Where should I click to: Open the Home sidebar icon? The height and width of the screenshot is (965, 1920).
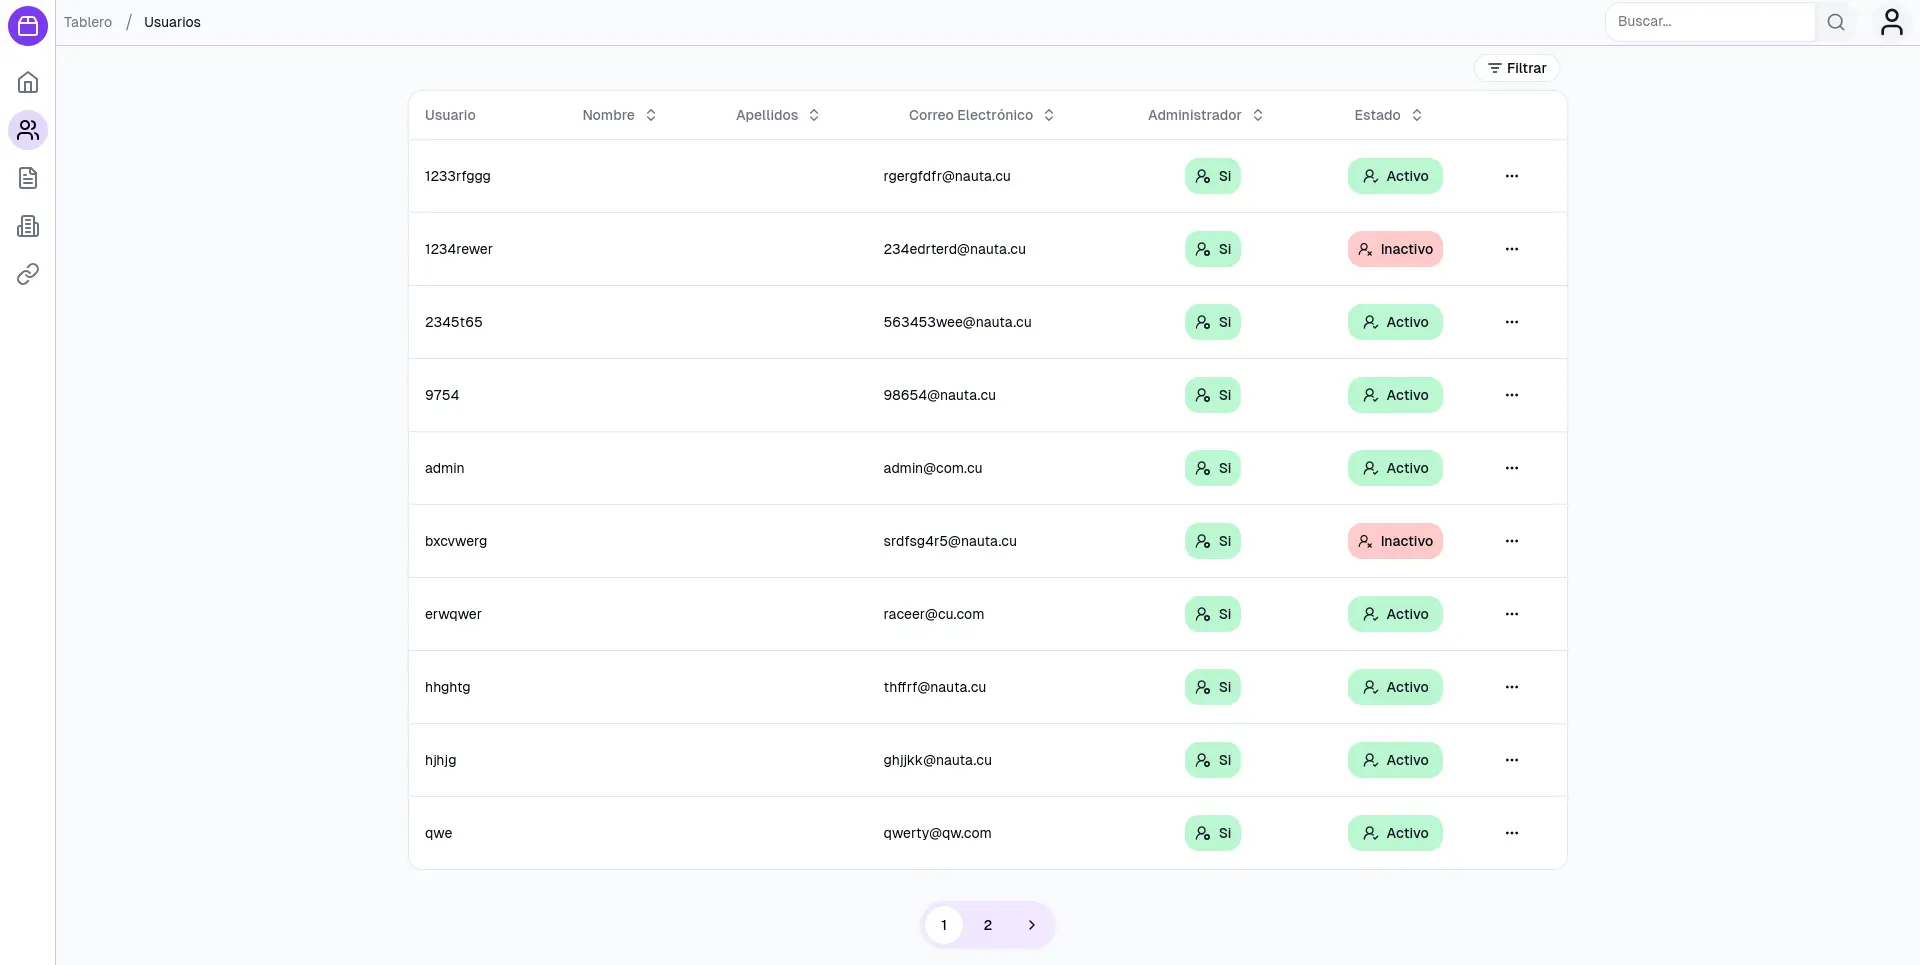[28, 82]
